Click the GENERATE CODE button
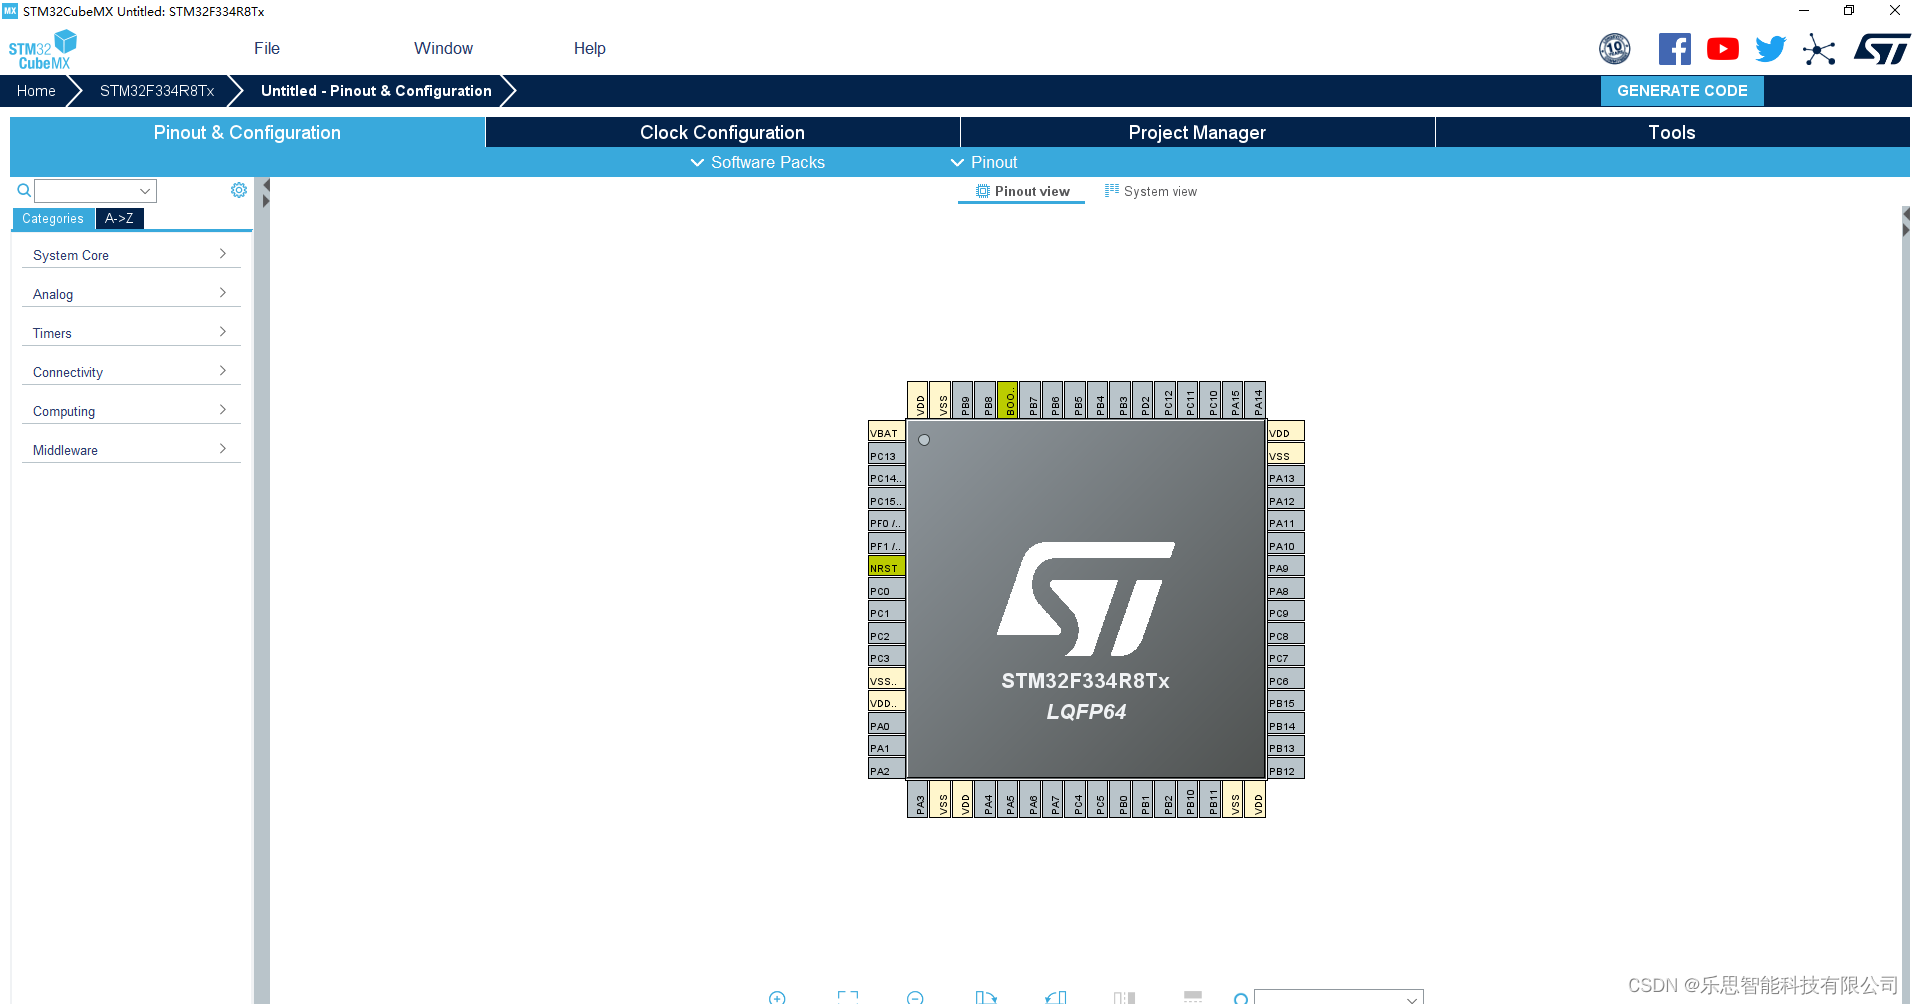 coord(1682,90)
